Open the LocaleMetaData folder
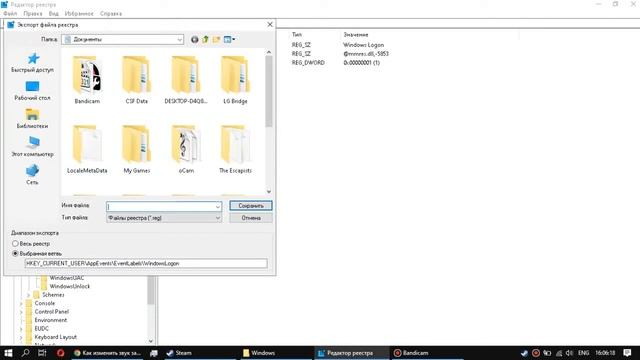Screen dimensions: 640x360 (x=87, y=149)
